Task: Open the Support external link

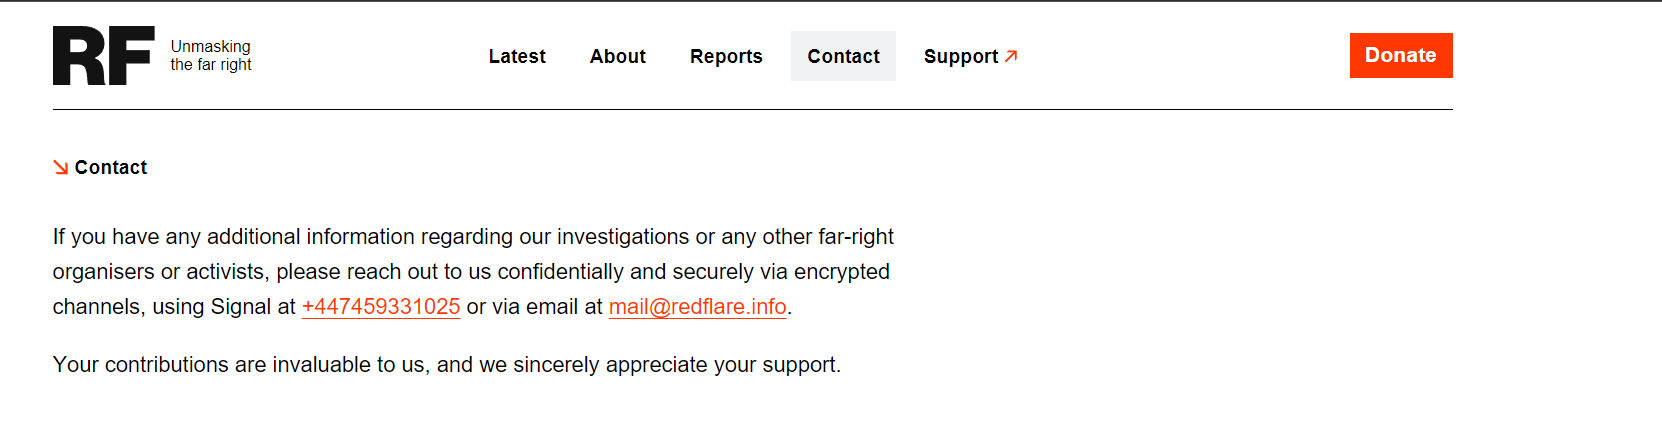Action: (961, 56)
